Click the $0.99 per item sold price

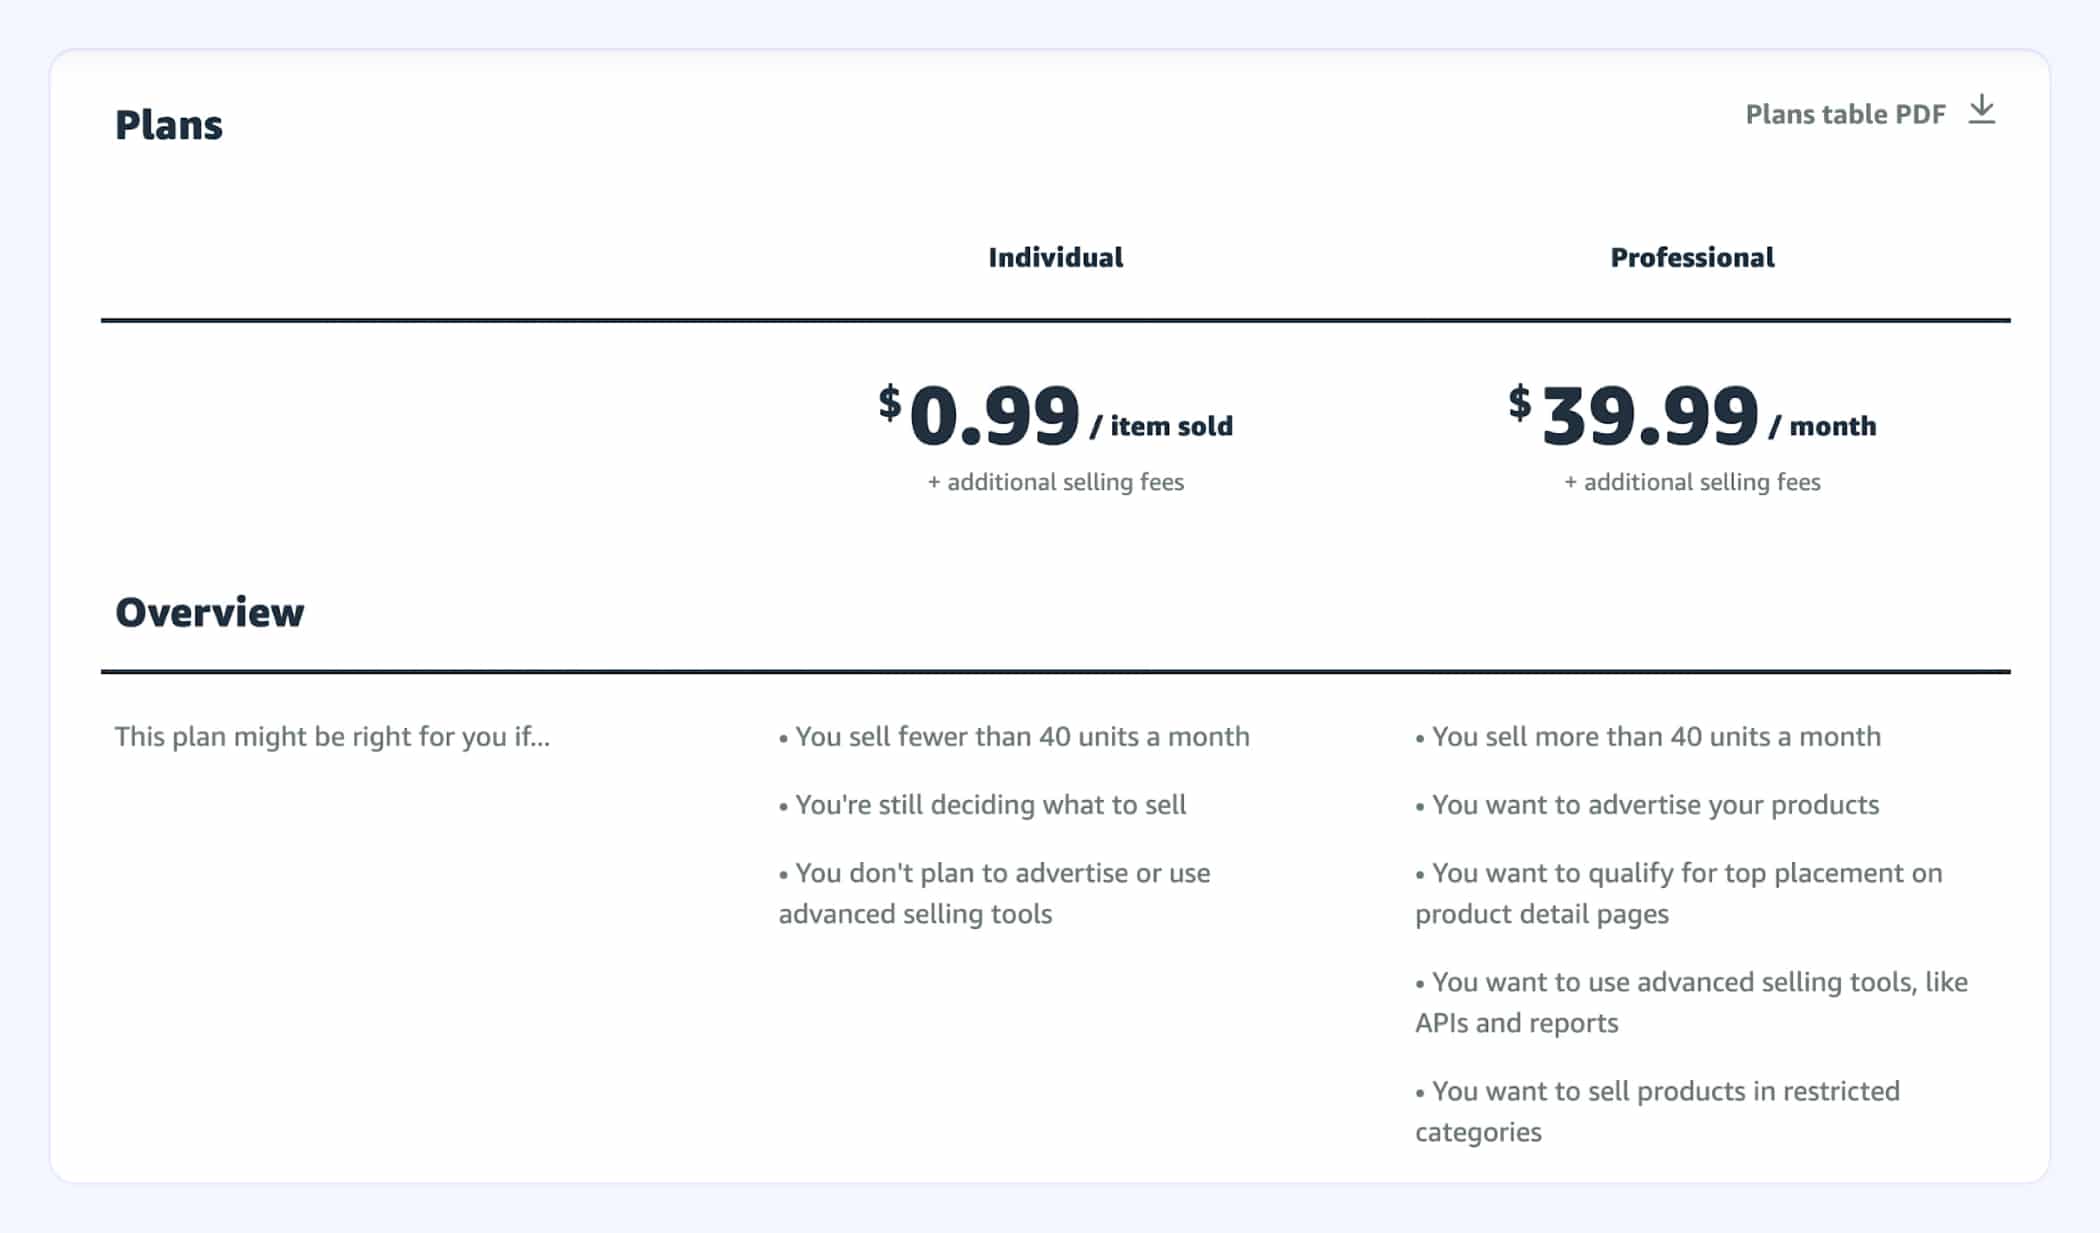coord(1055,414)
